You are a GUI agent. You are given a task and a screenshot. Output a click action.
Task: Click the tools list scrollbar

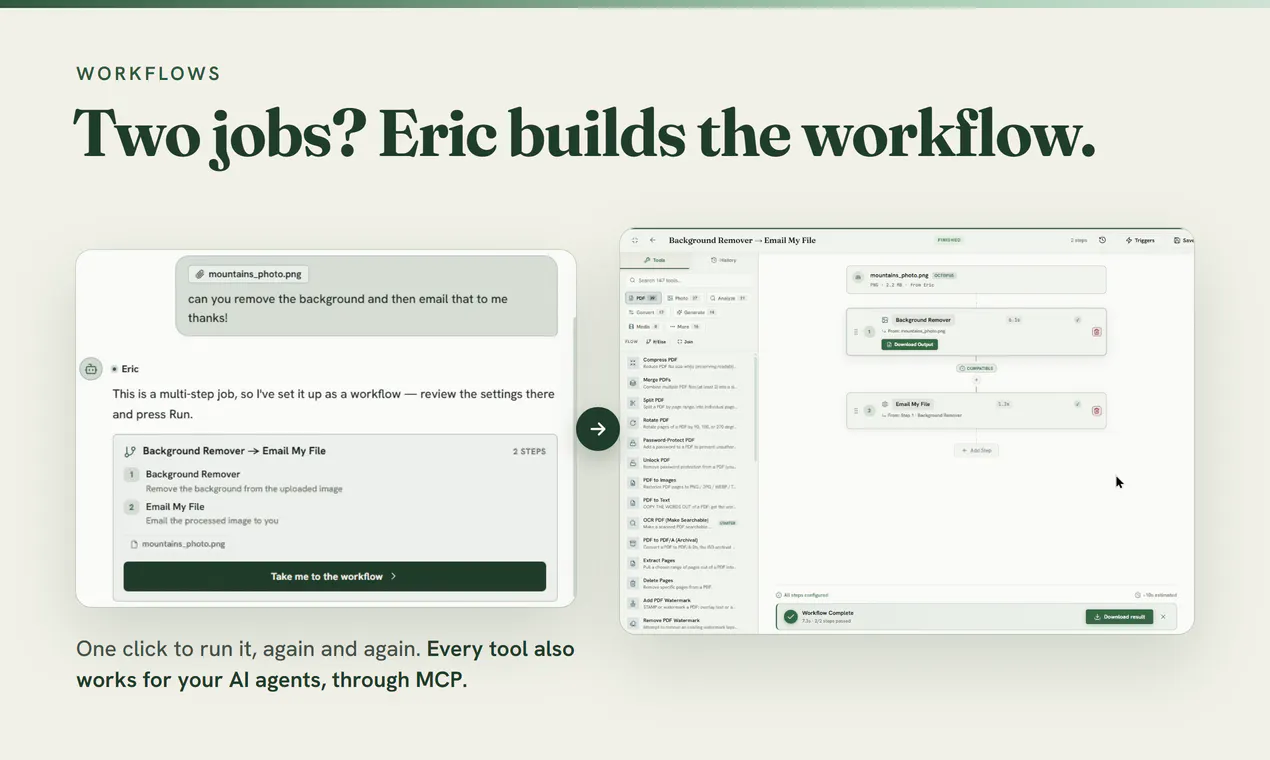[x=756, y=408]
